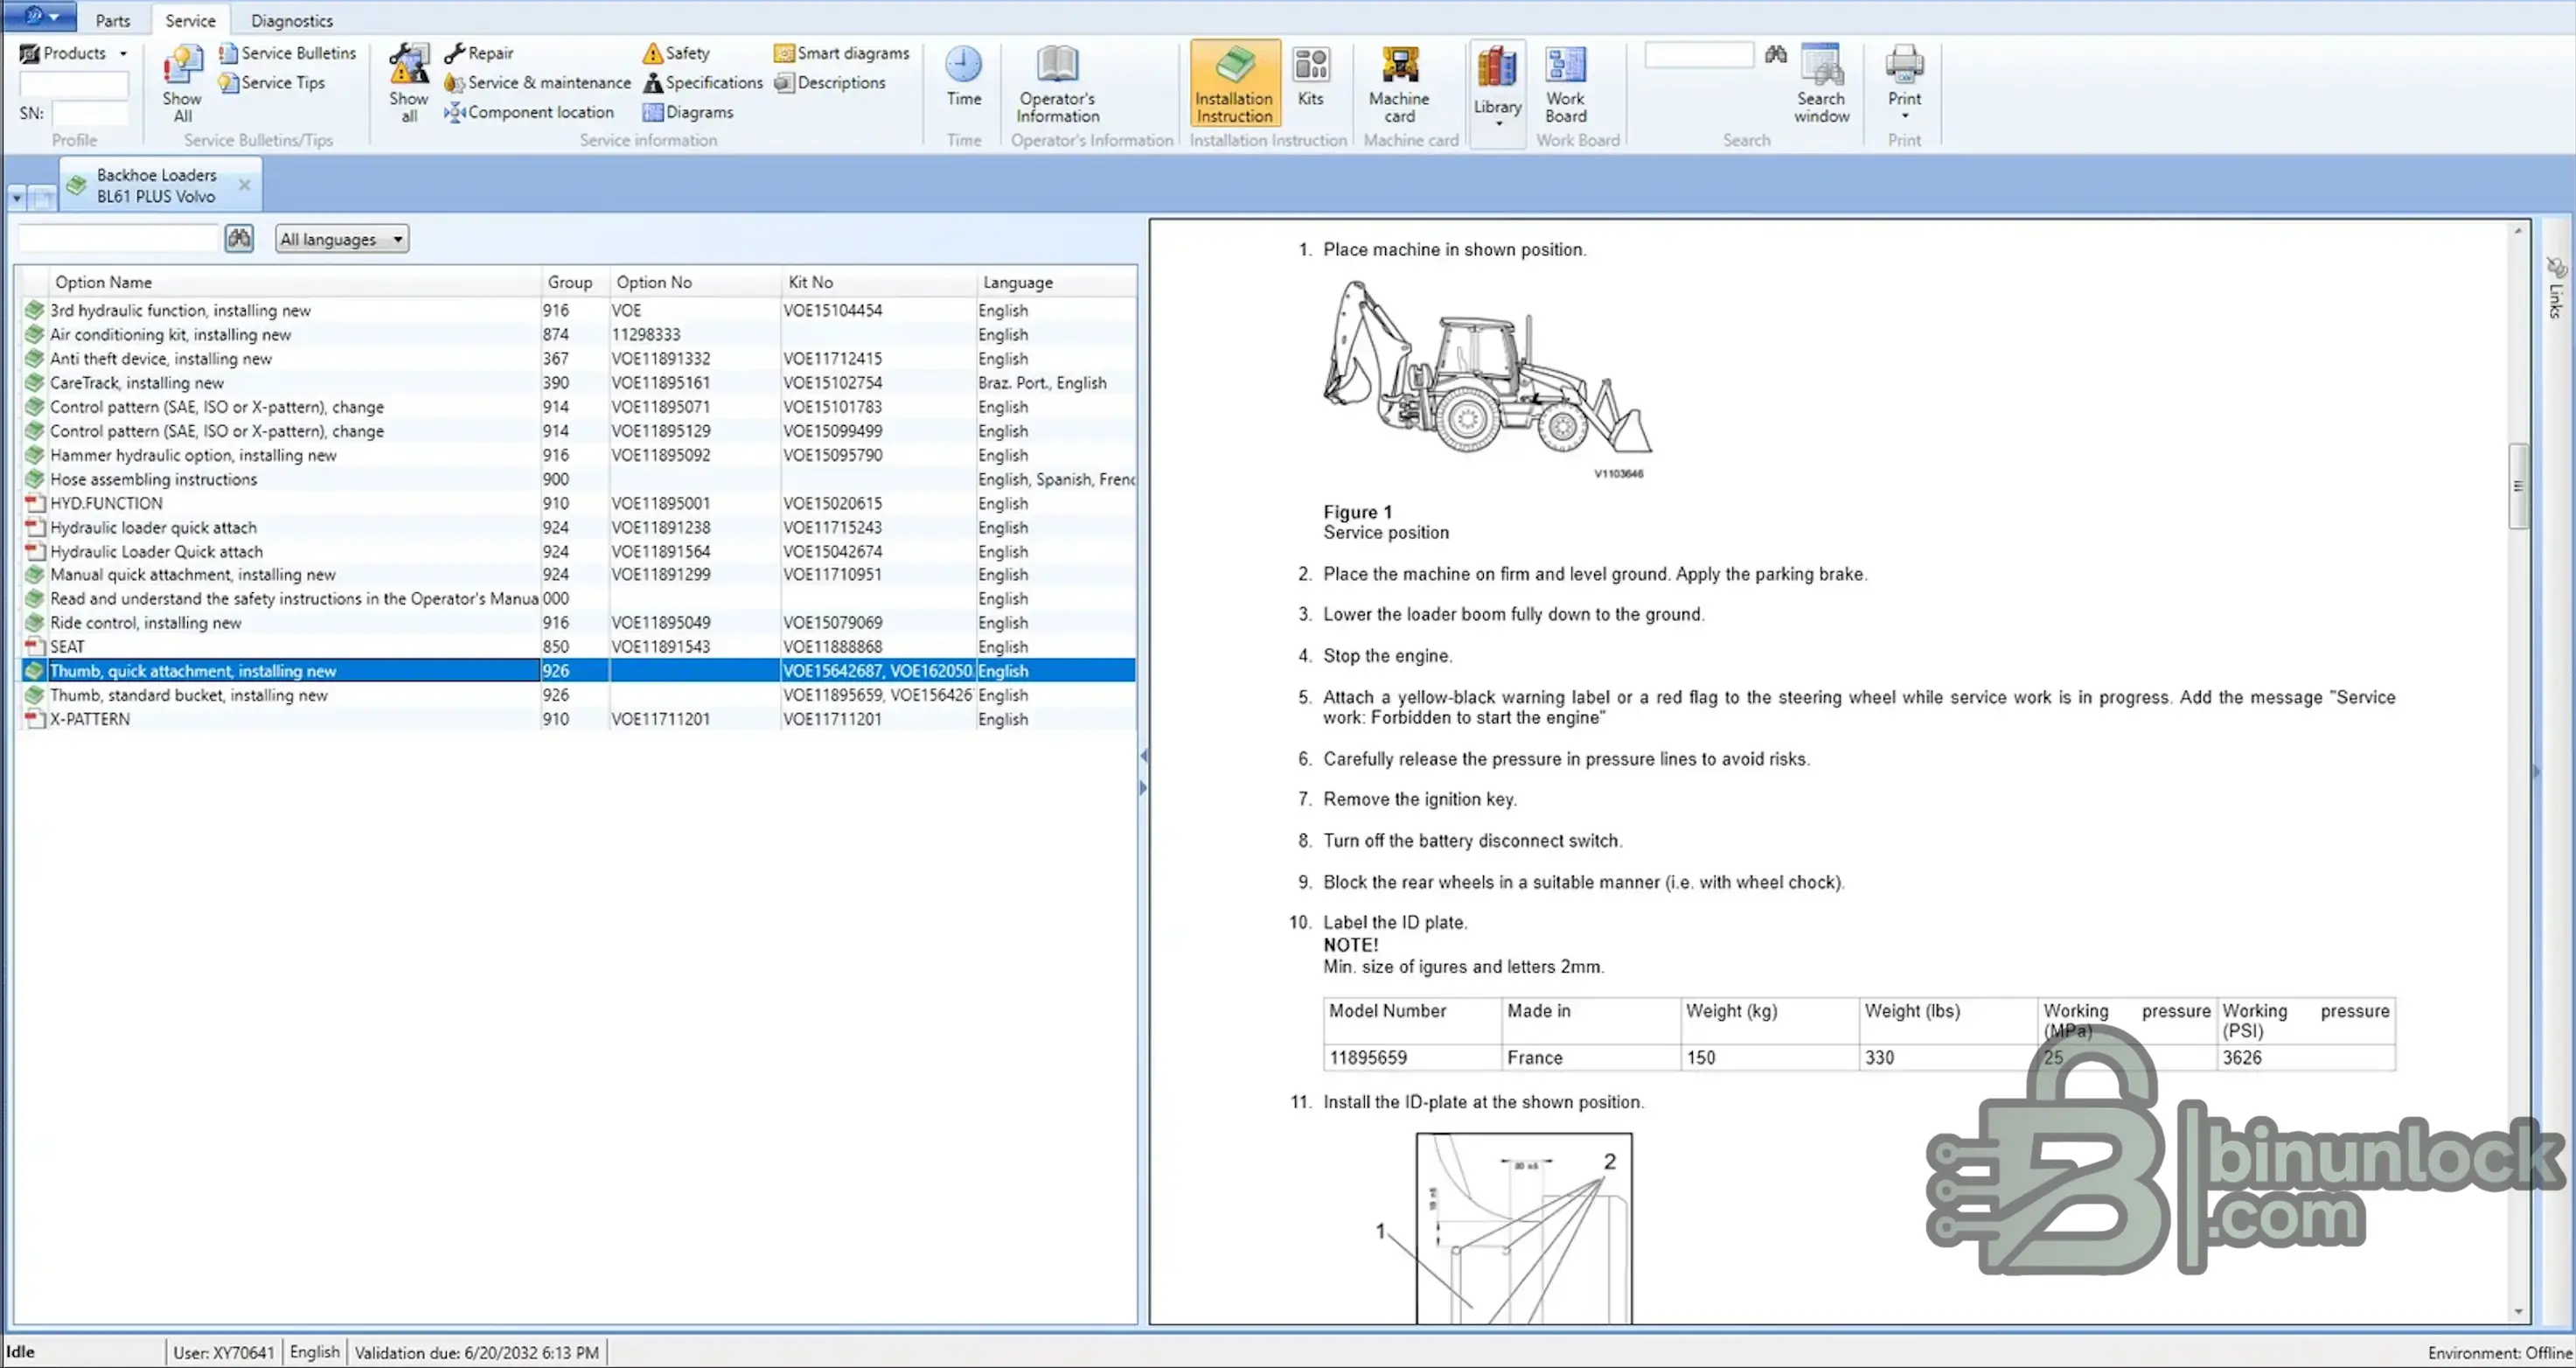This screenshot has height=1368, width=2576.
Task: Open Specifications
Action: (703, 83)
